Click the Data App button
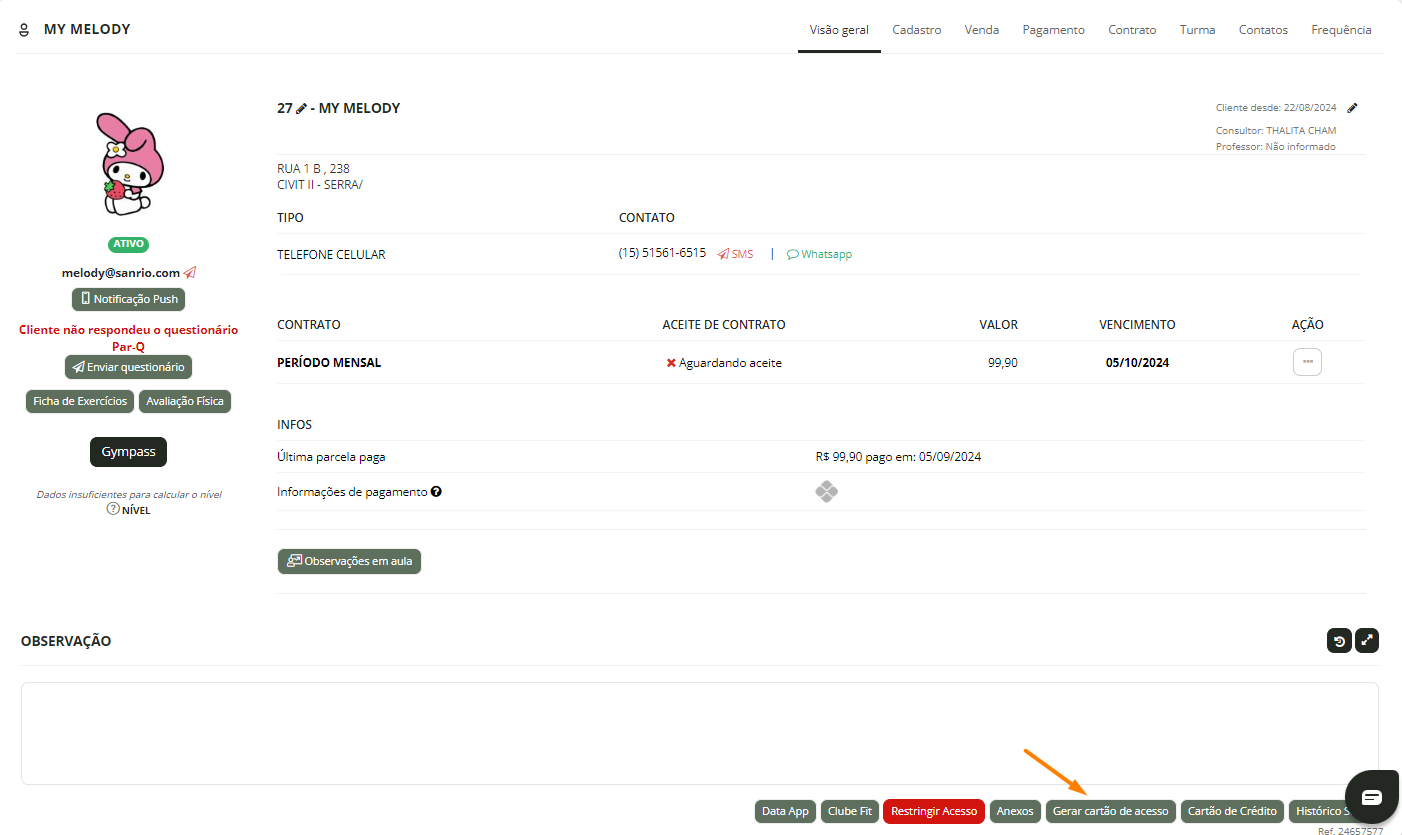 (785, 811)
